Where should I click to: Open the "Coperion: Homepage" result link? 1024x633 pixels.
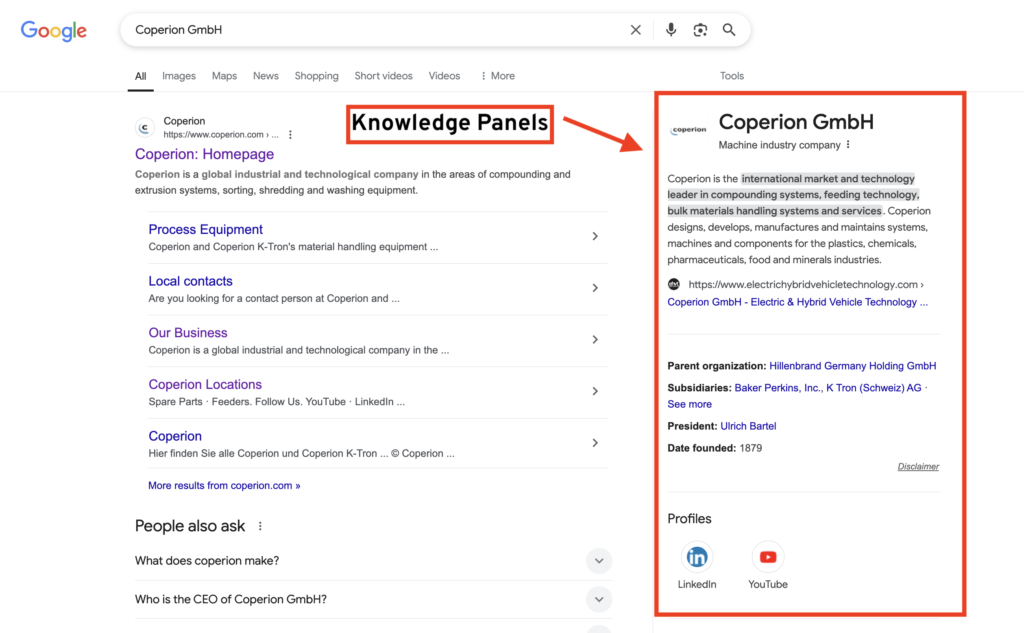click(x=204, y=154)
